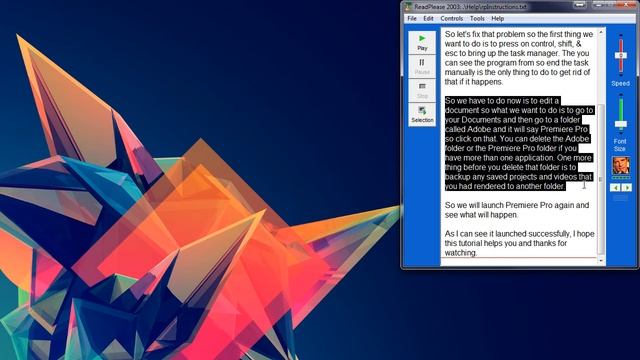Start reading with the Play button
This screenshot has height=360, width=640.
(x=422, y=42)
